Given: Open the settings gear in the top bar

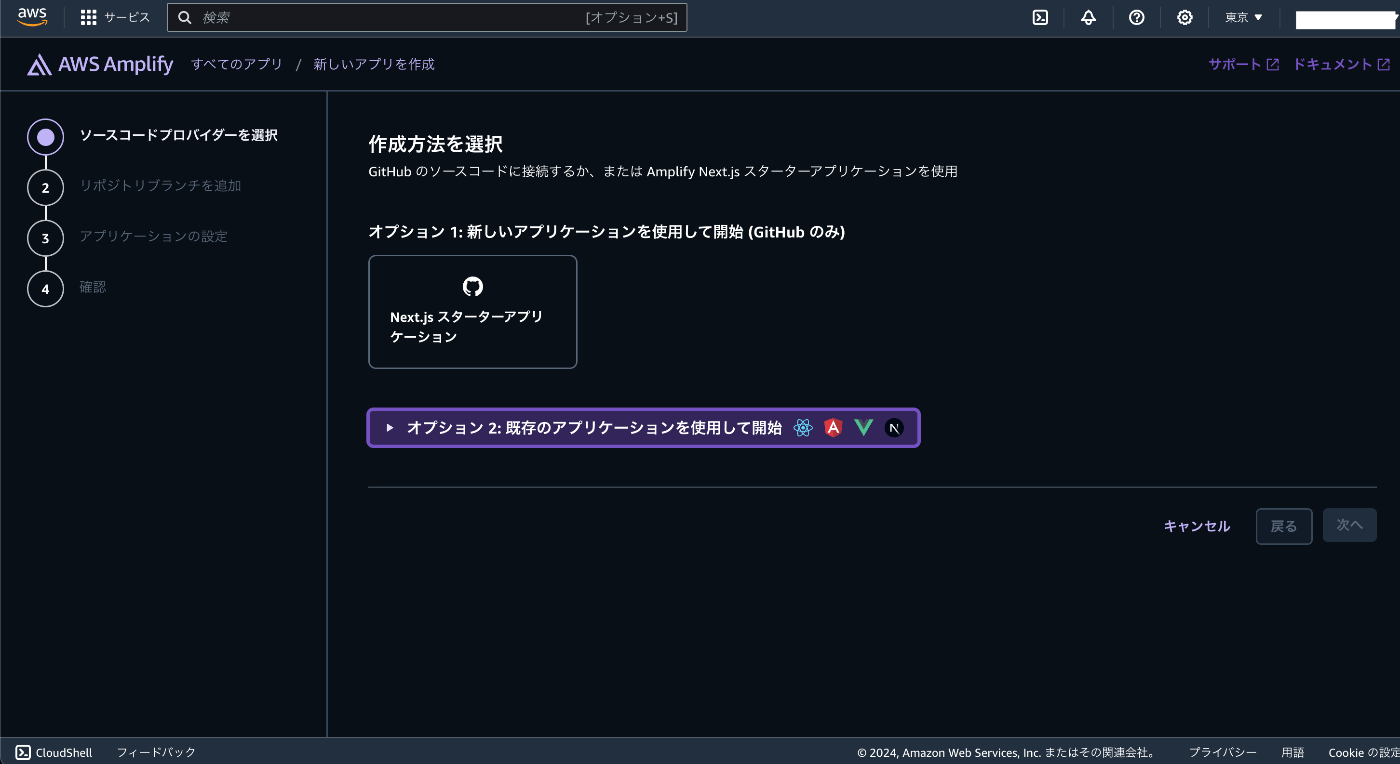Looking at the screenshot, I should click(1184, 17).
